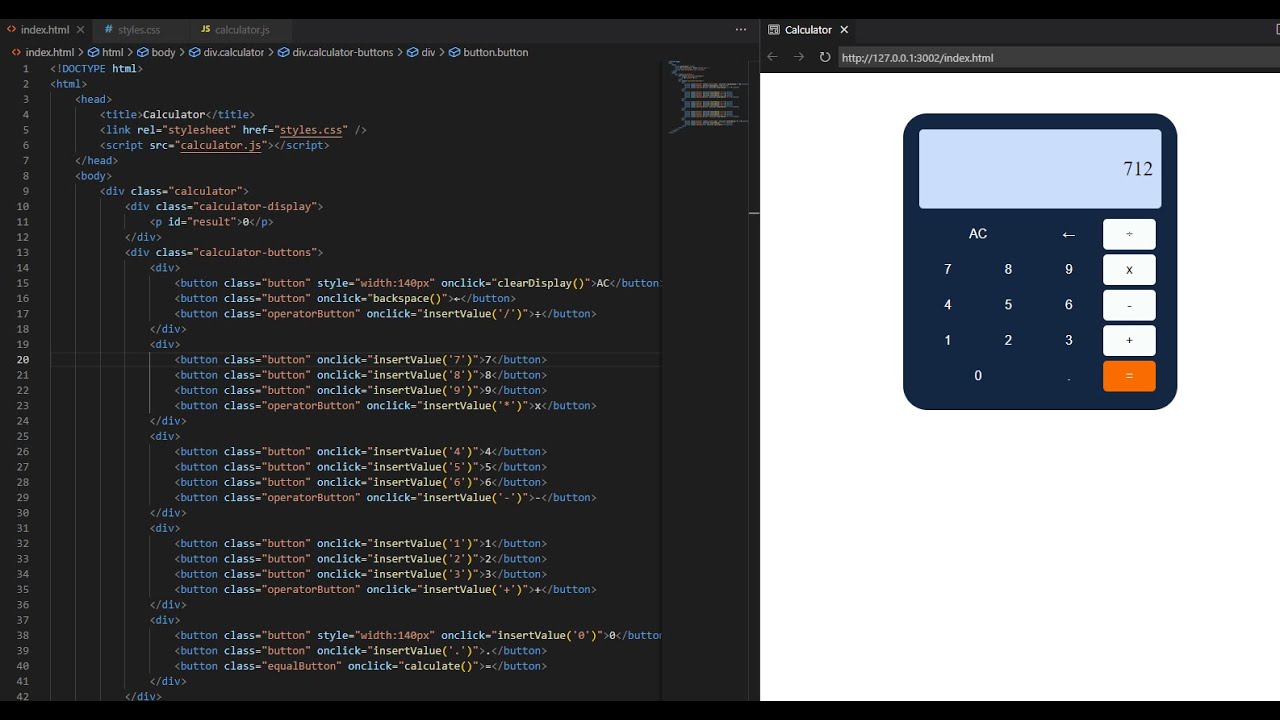Open the editor more actions ellipsis menu
1280x720 pixels.
click(x=741, y=30)
